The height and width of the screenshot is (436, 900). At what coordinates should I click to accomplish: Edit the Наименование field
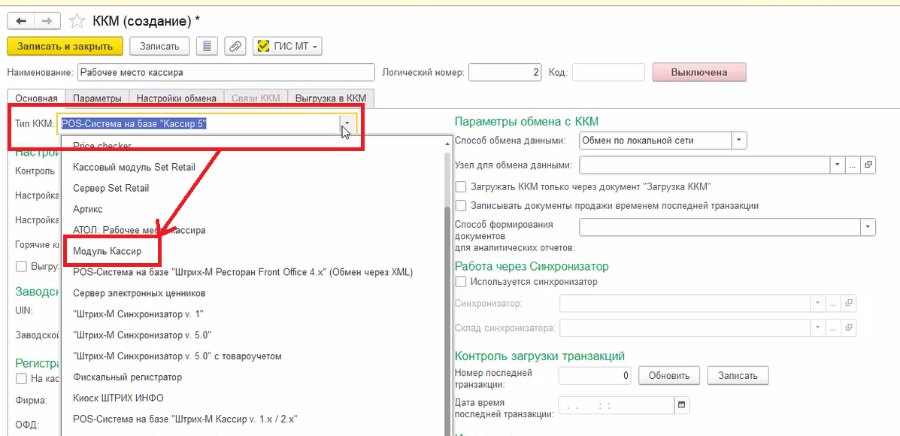click(x=226, y=72)
